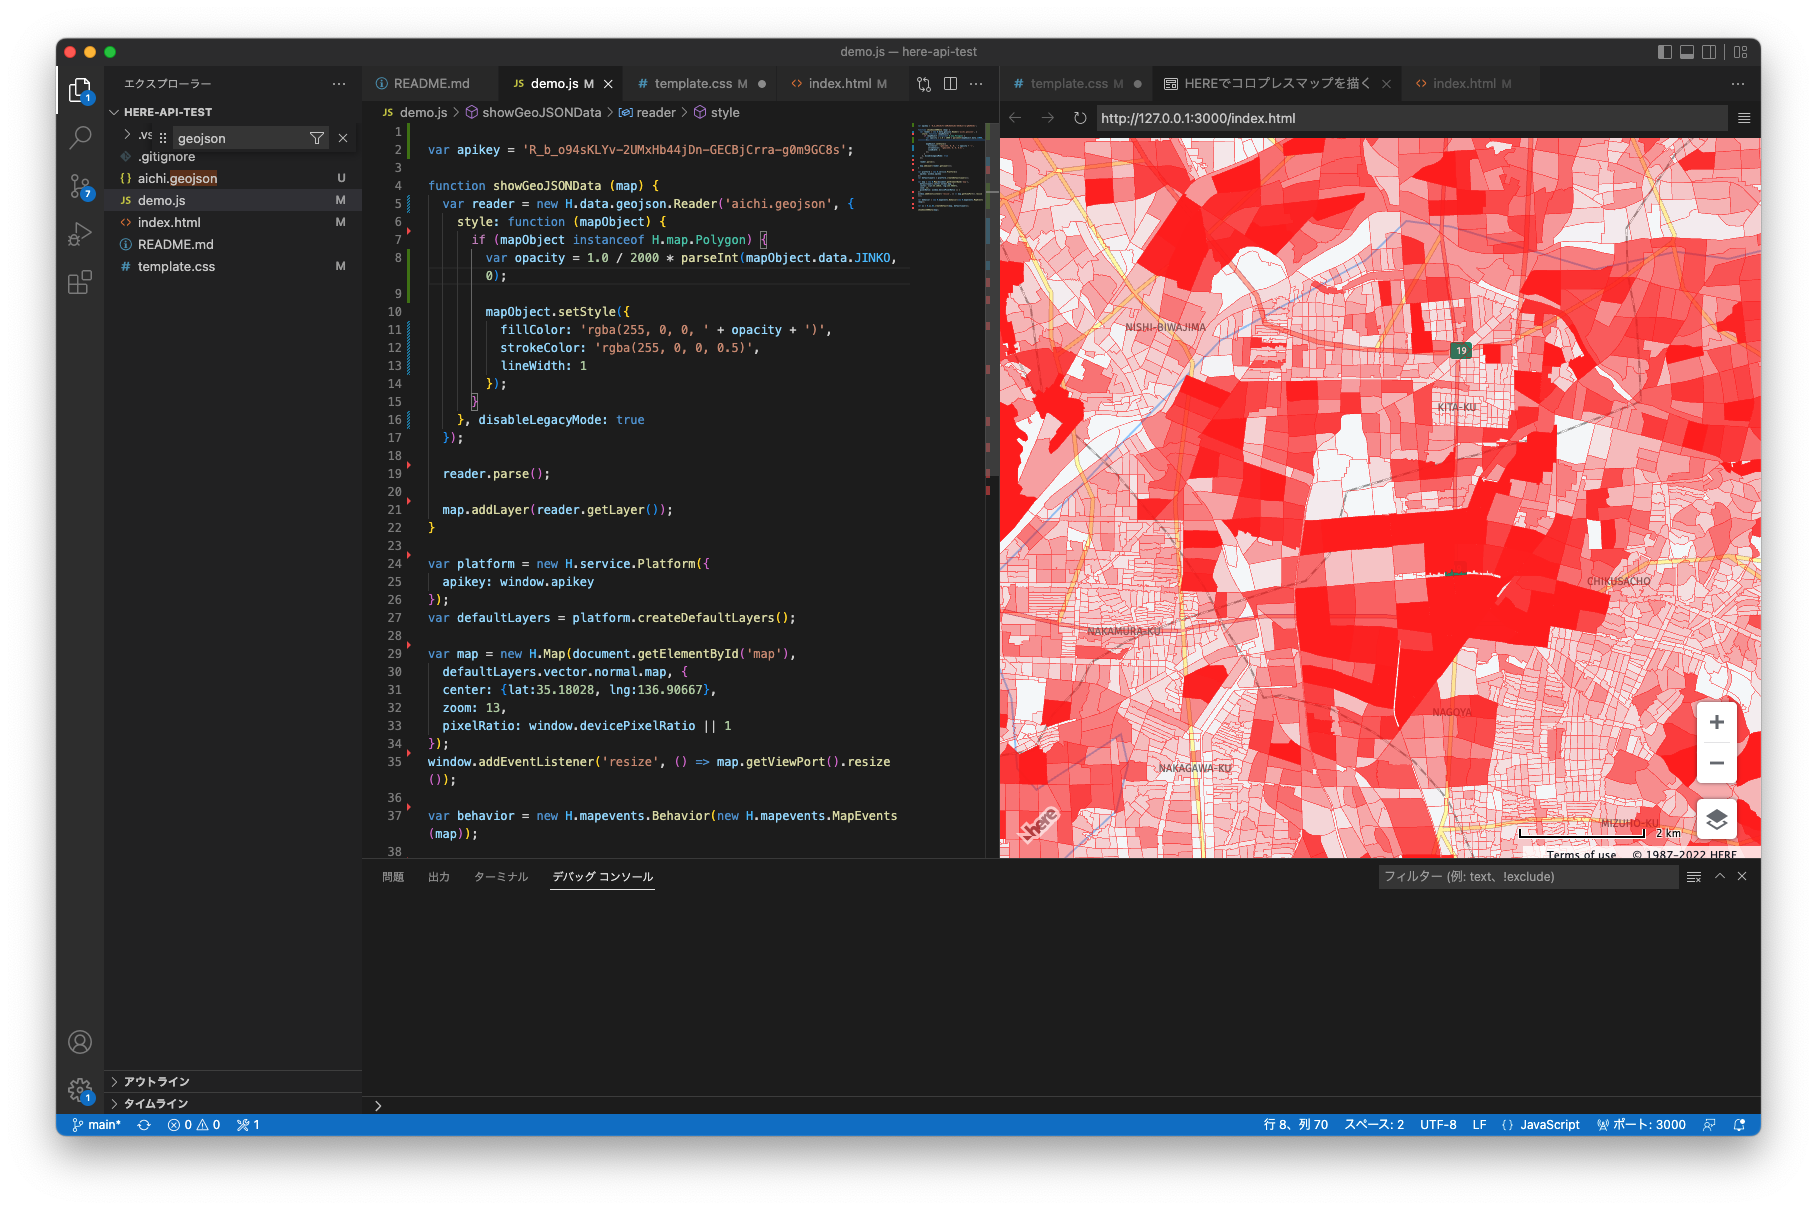Click the JavaScript language mode button
The width and height of the screenshot is (1817, 1210).
pyautogui.click(x=1549, y=1125)
